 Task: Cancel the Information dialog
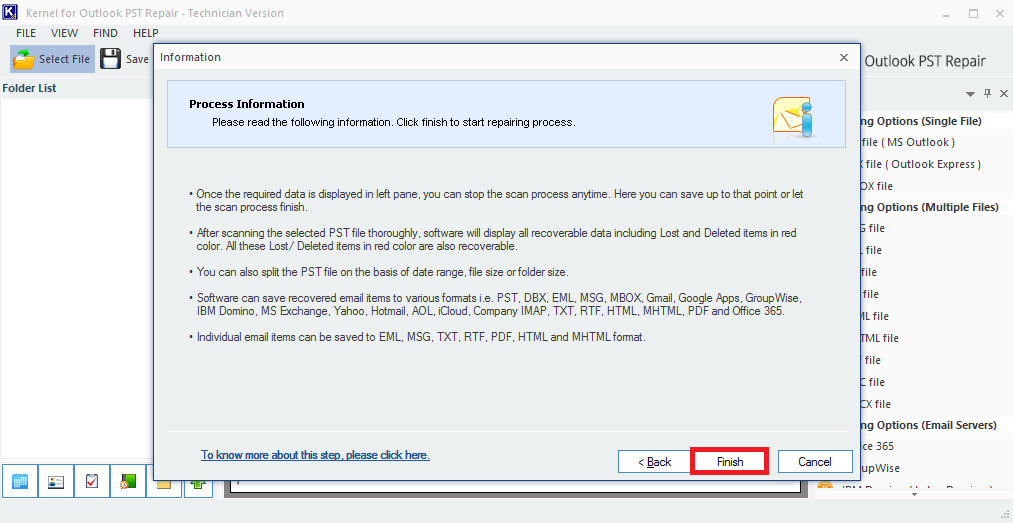[815, 462]
